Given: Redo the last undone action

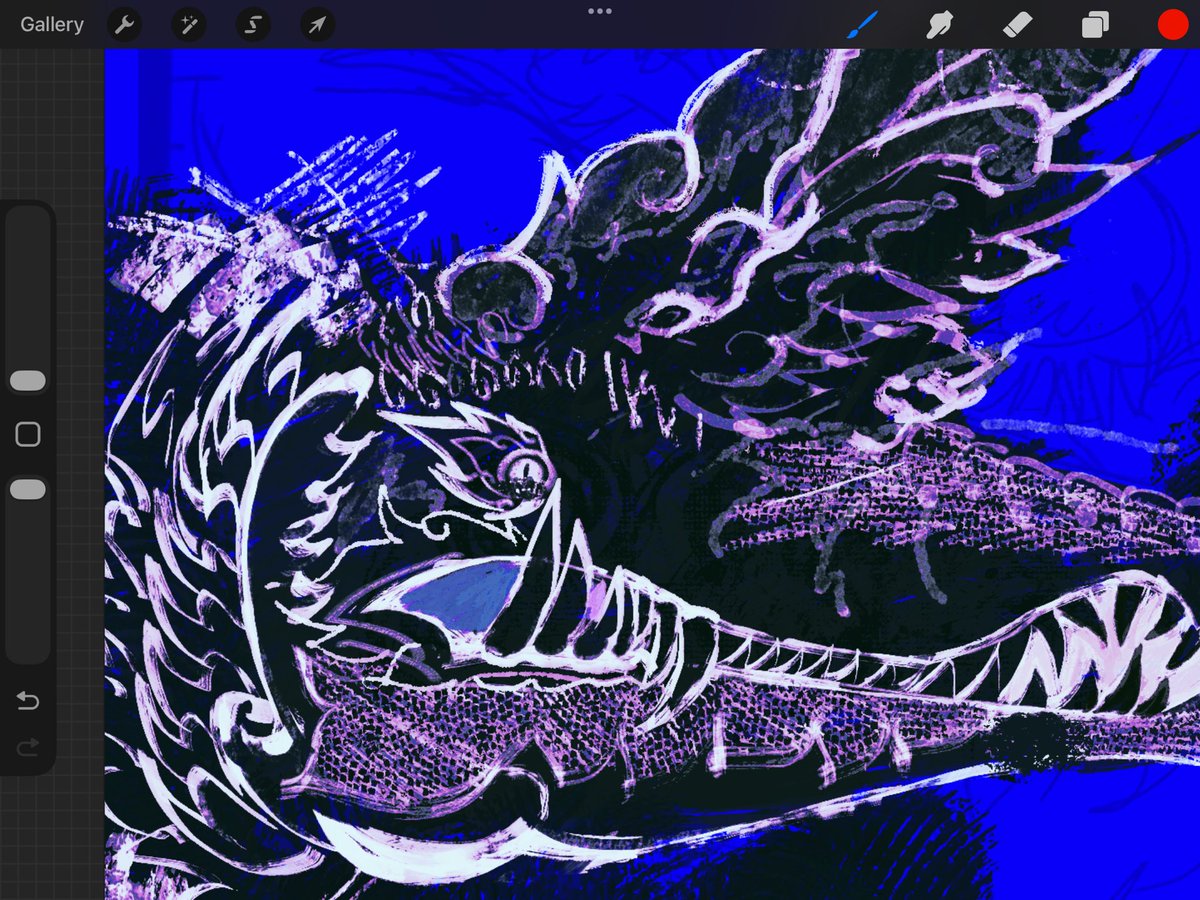Looking at the screenshot, I should pos(28,746).
